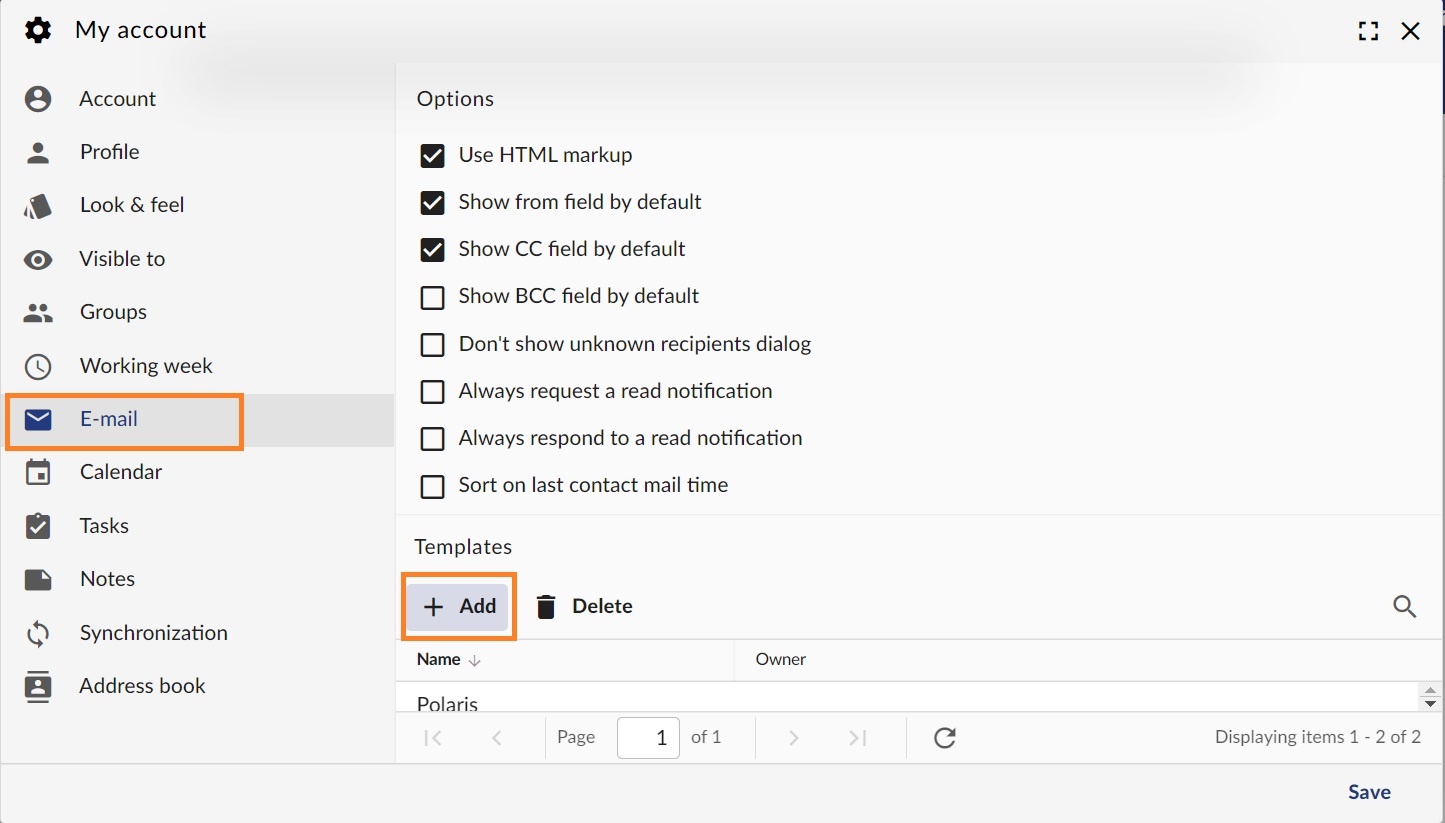Open template search with magnifier icon
Viewport: 1445px width, 823px height.
(x=1405, y=606)
